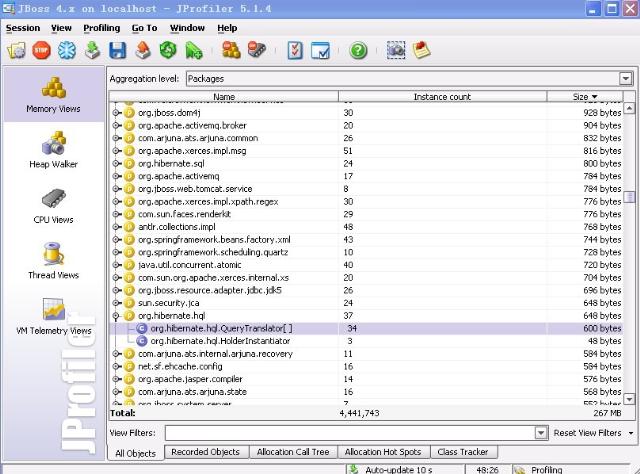Click Reset View Filters button
The height and width of the screenshot is (474, 640).
click(x=588, y=433)
